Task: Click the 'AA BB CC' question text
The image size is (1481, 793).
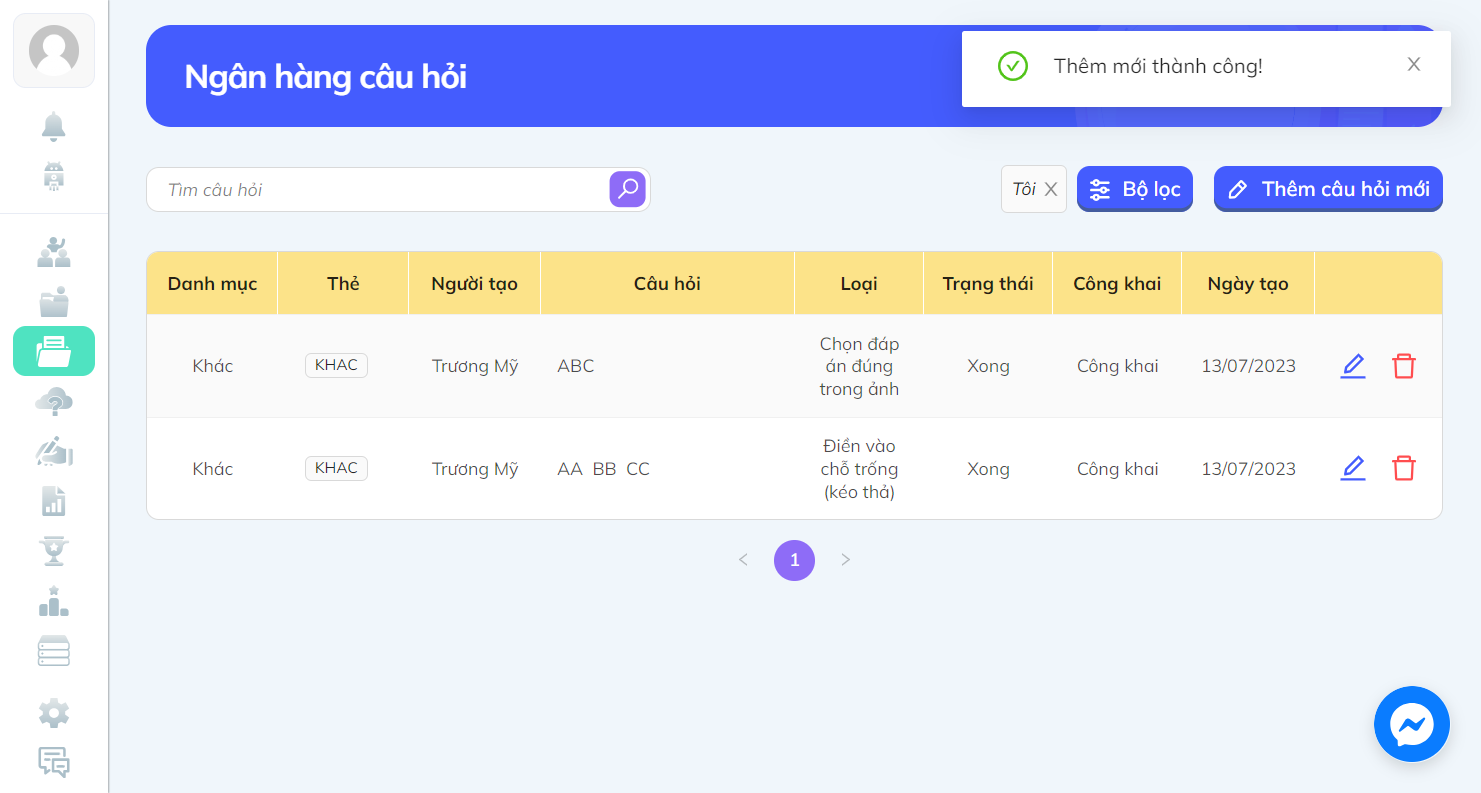Action: pyautogui.click(x=603, y=469)
